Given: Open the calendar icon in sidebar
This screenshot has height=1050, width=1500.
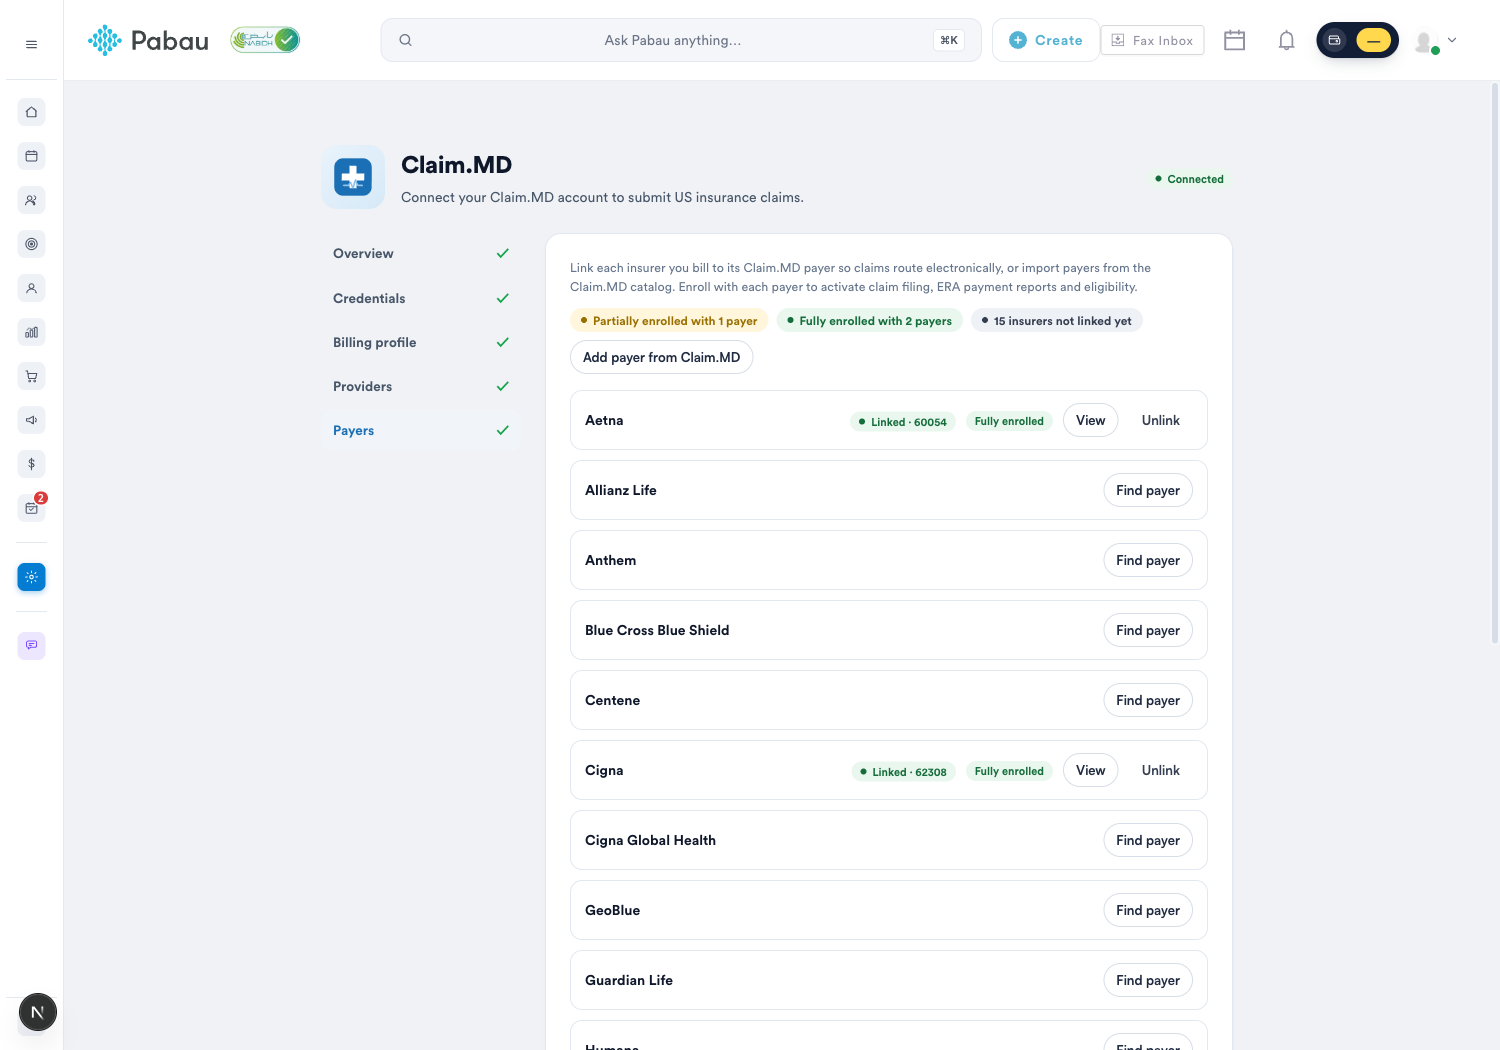Looking at the screenshot, I should pyautogui.click(x=31, y=156).
